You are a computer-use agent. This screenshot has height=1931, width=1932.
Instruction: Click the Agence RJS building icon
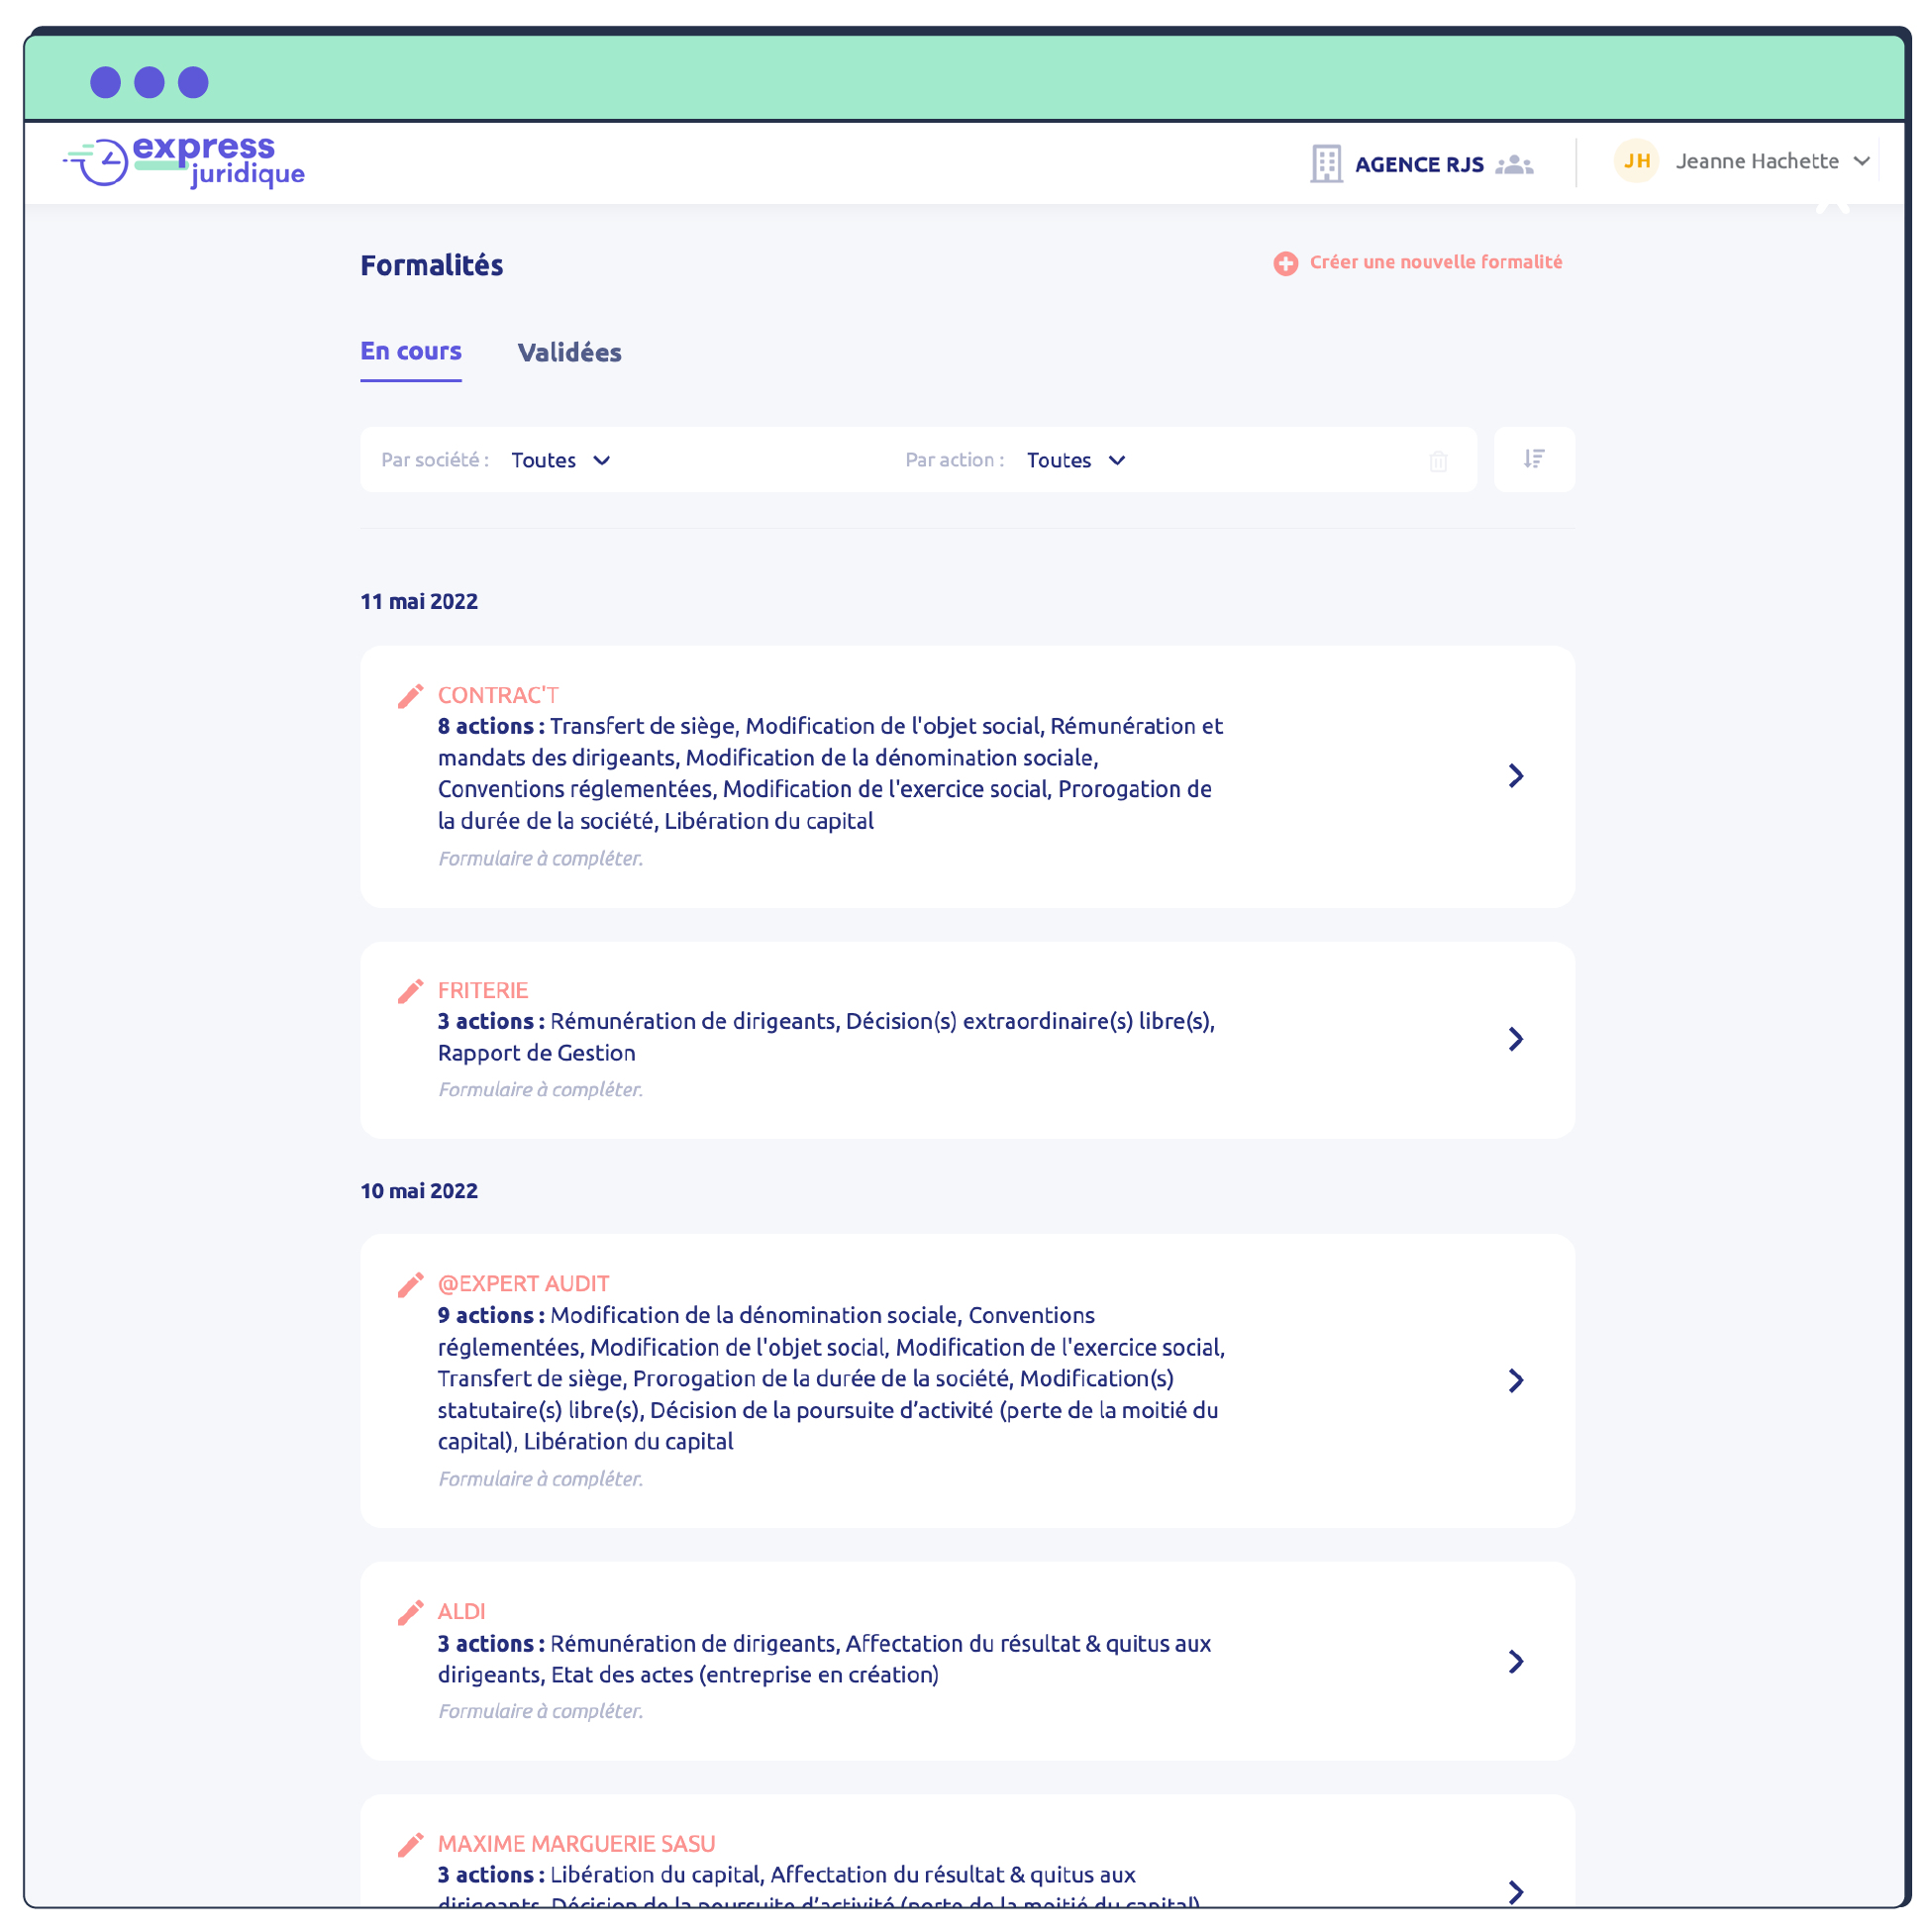[1326, 164]
